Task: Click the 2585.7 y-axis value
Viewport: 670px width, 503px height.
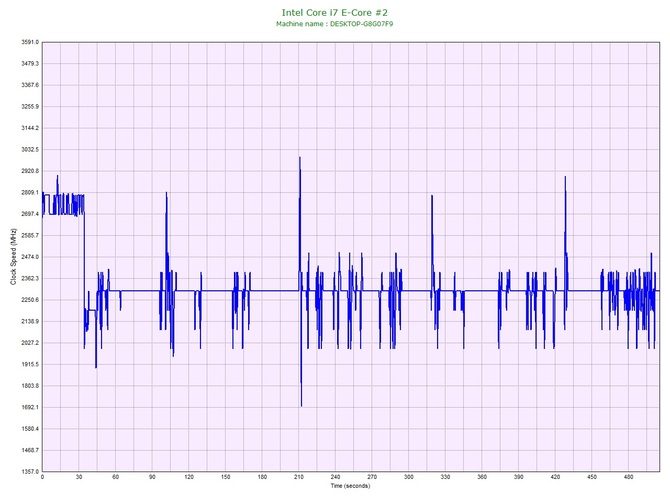Action: (x=30, y=235)
